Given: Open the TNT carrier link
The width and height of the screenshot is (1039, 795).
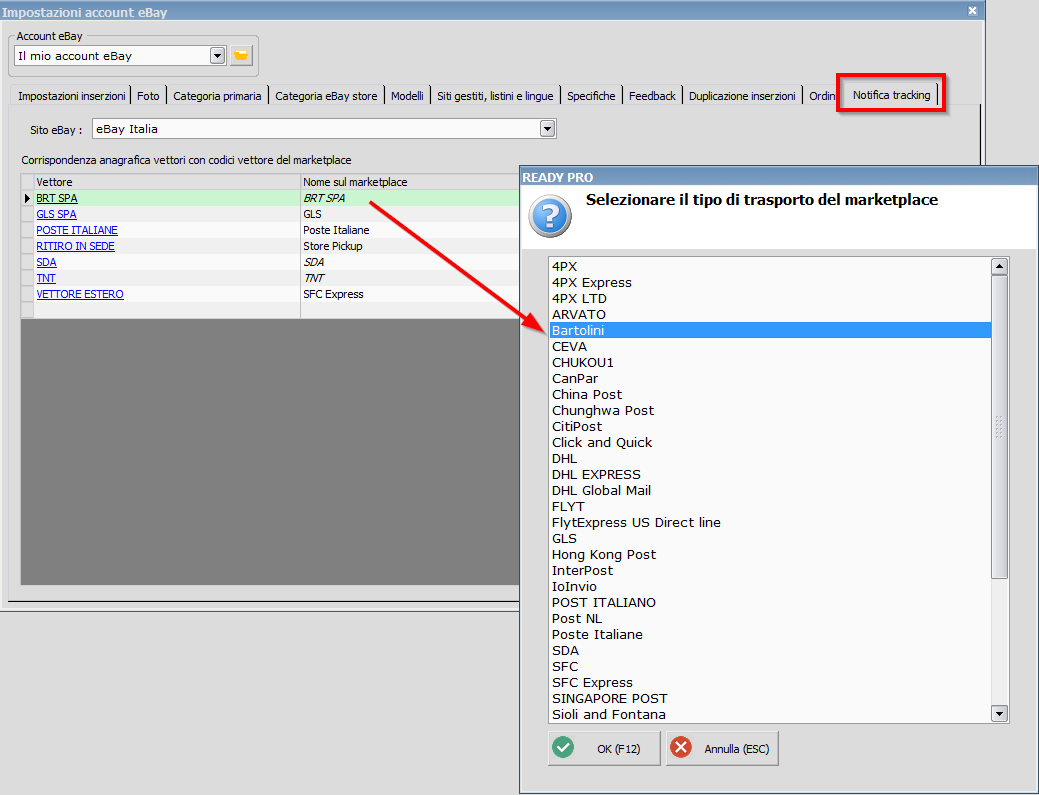Looking at the screenshot, I should [x=46, y=278].
